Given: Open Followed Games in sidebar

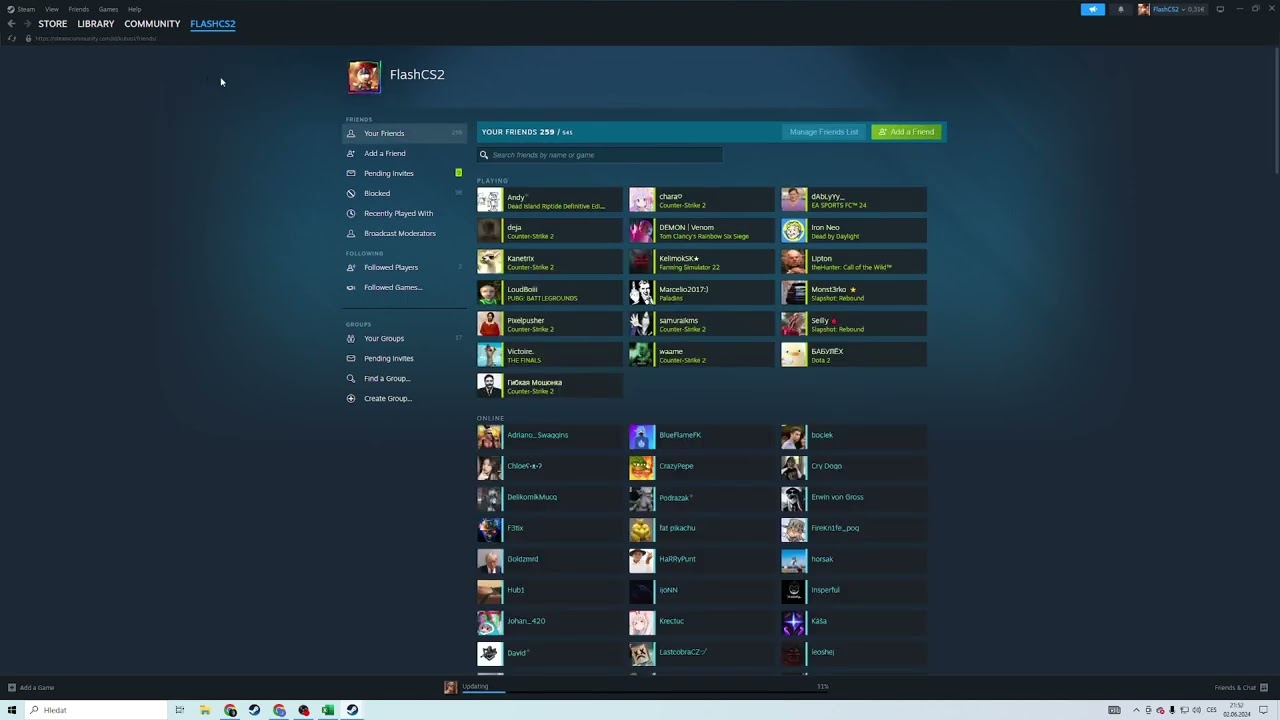Looking at the screenshot, I should click(x=393, y=287).
